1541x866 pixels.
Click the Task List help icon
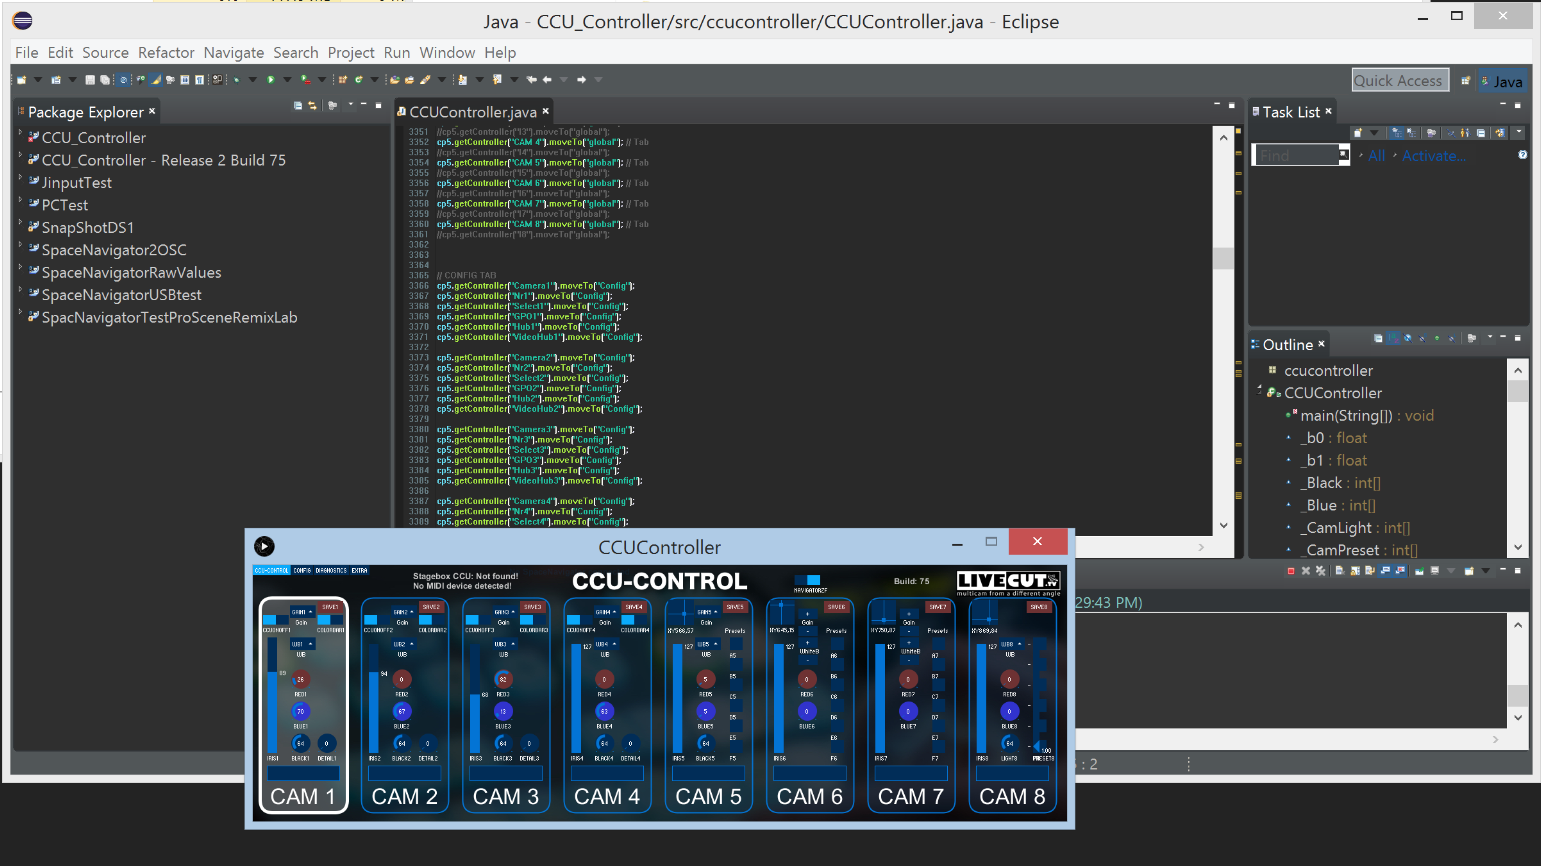(x=1522, y=155)
